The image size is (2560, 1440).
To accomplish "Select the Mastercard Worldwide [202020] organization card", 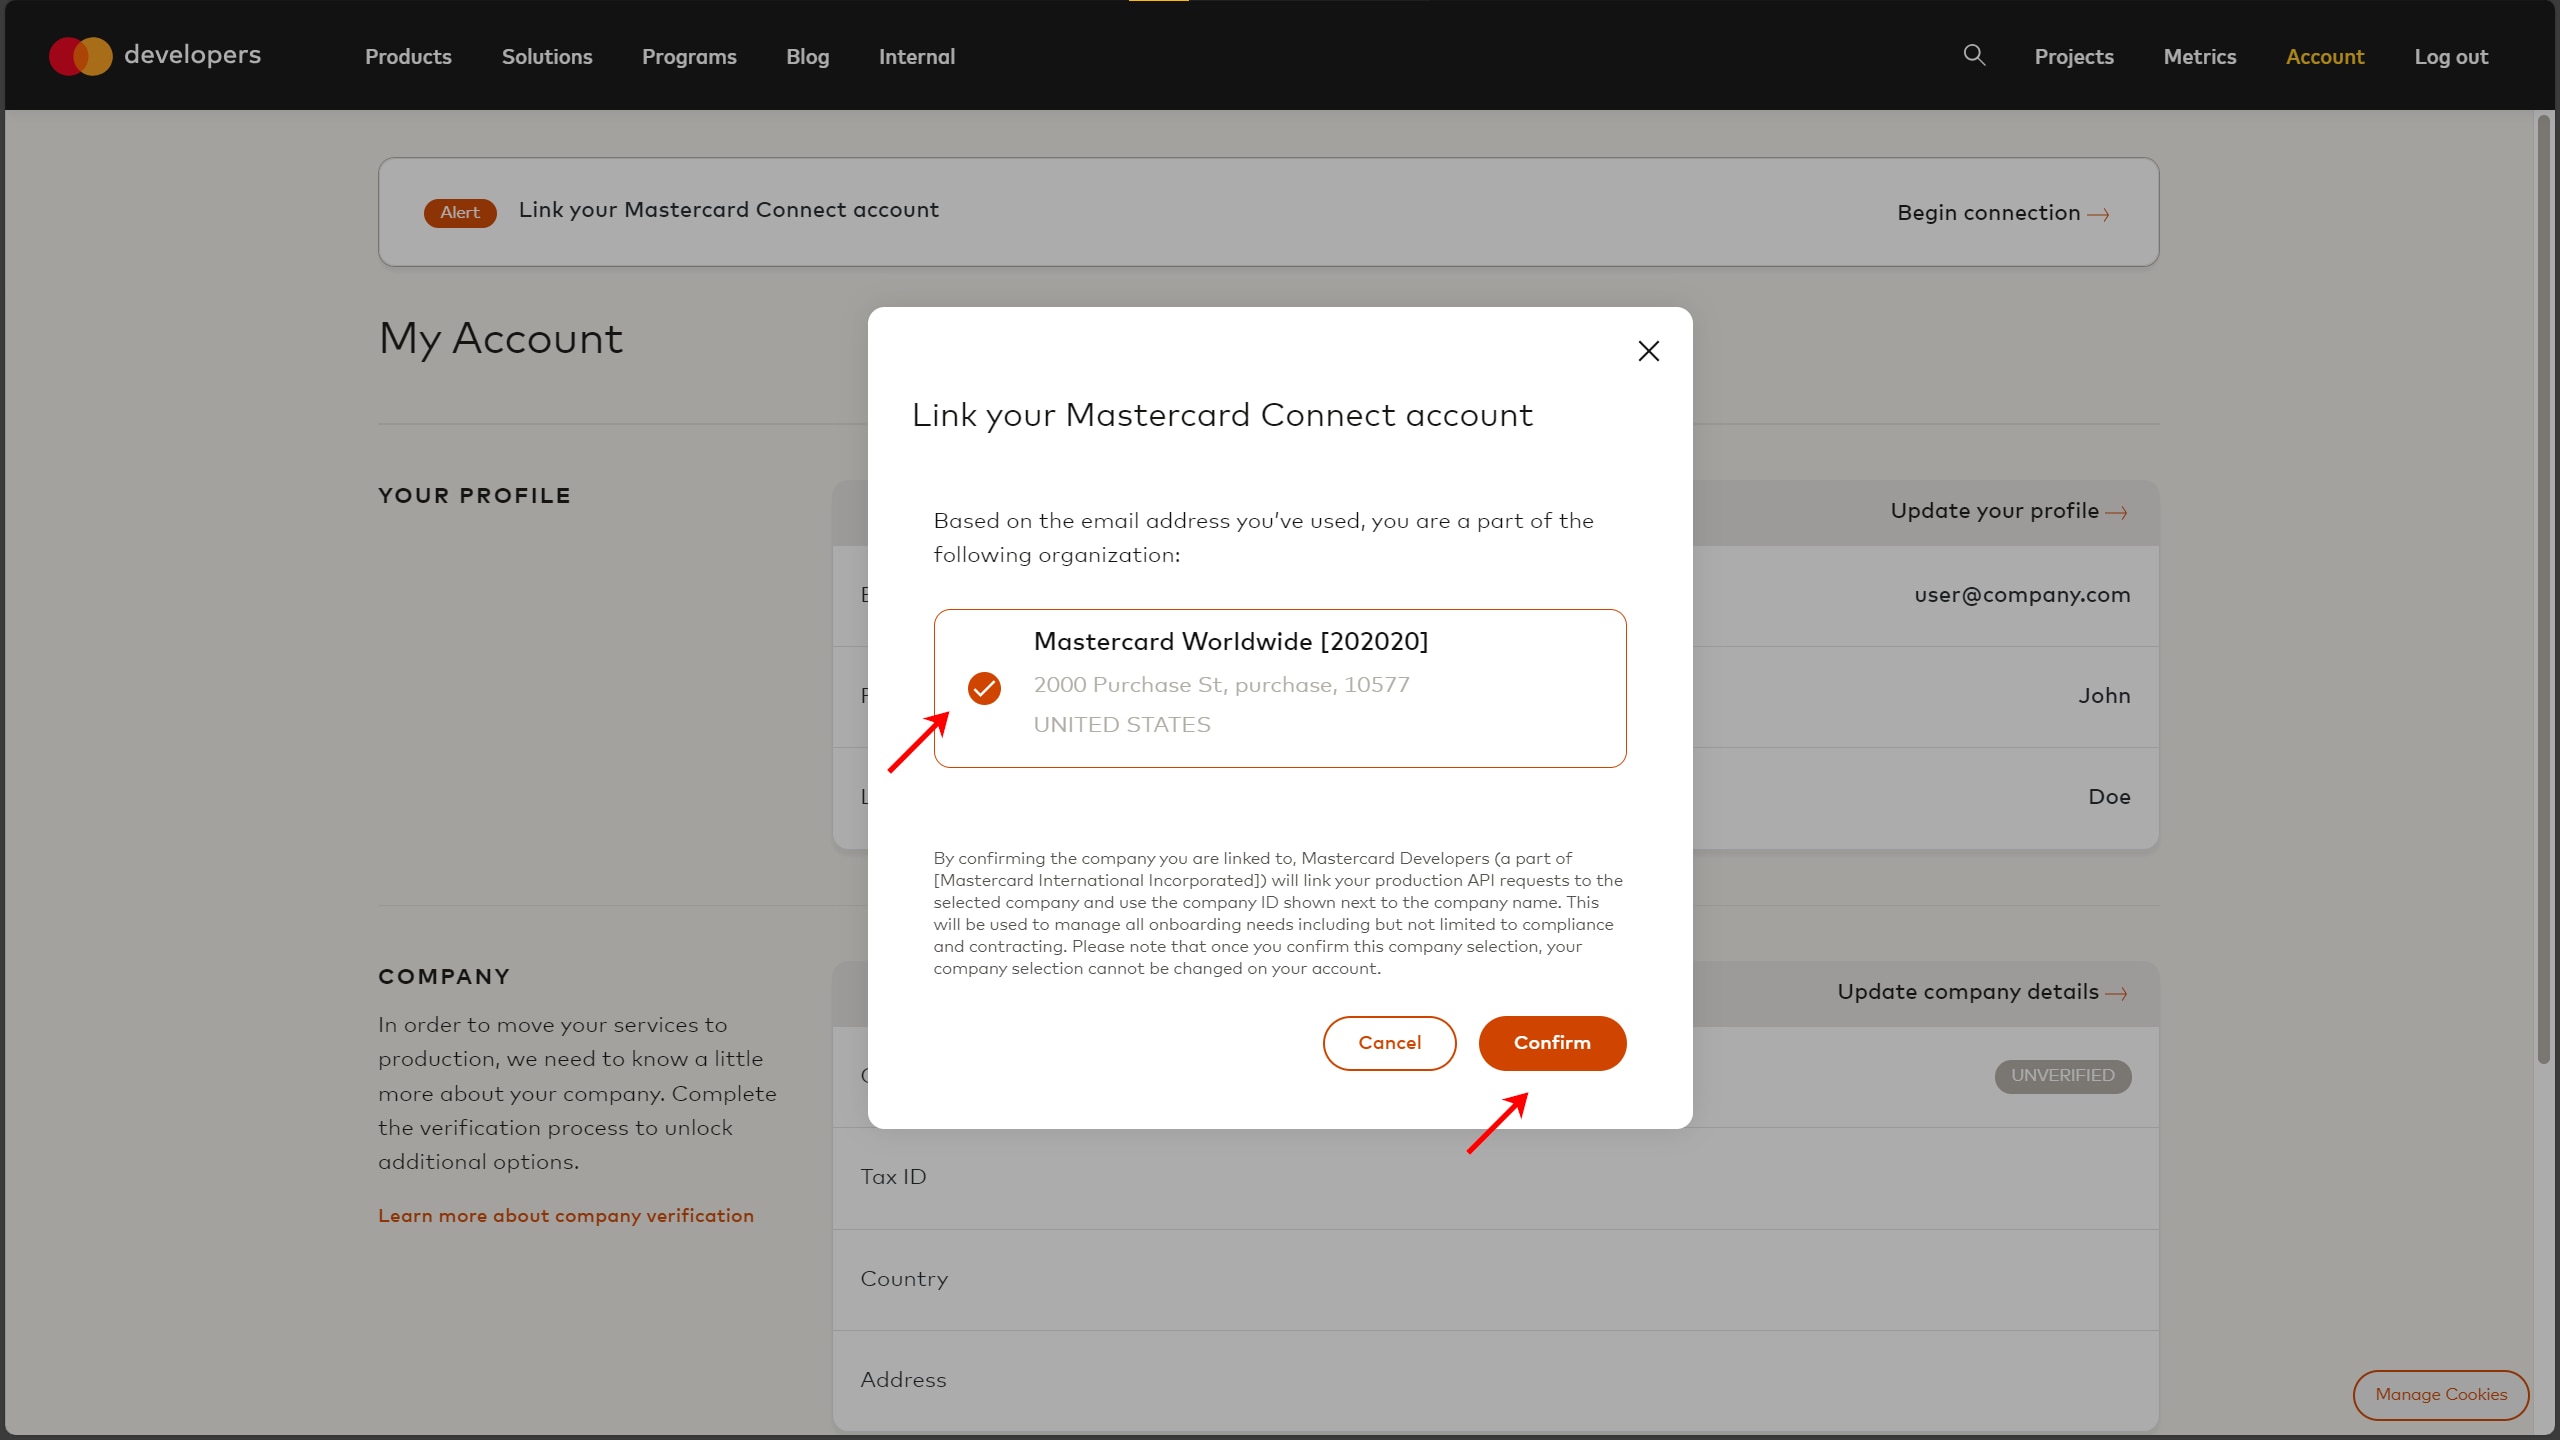I will (x=1280, y=688).
